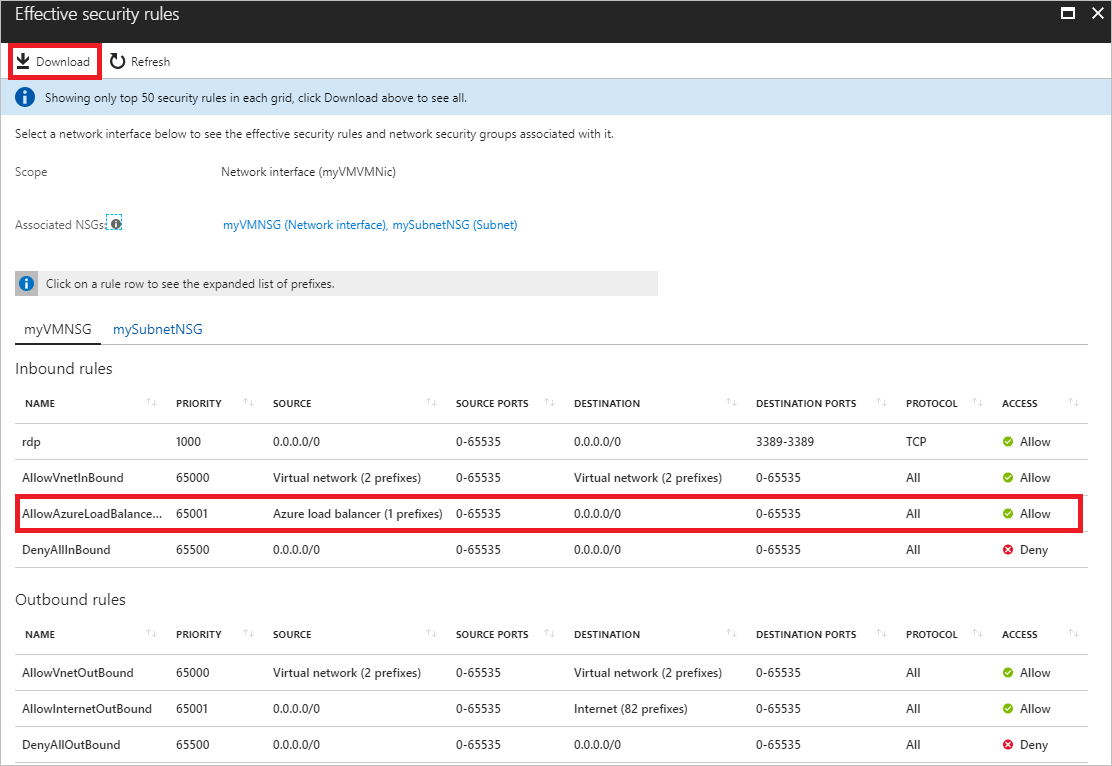
Task: Click the info icon beside Associated NSGs
Action: tap(114, 223)
